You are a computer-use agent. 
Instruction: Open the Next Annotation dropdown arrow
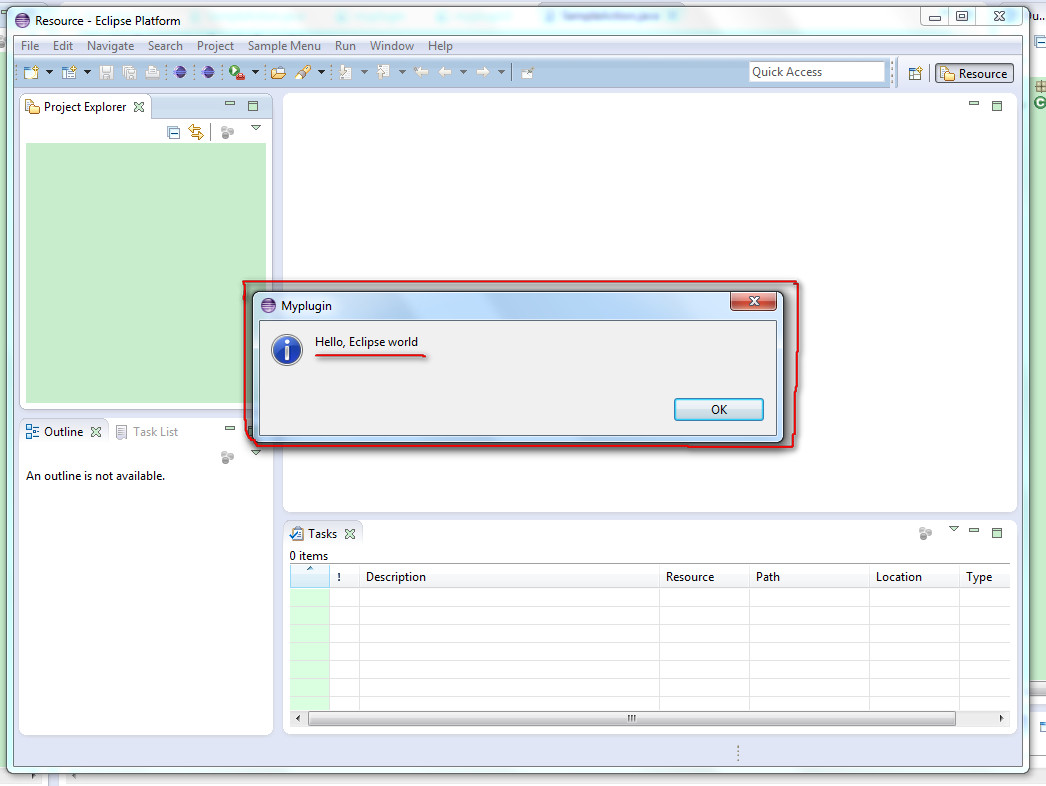tap(364, 72)
